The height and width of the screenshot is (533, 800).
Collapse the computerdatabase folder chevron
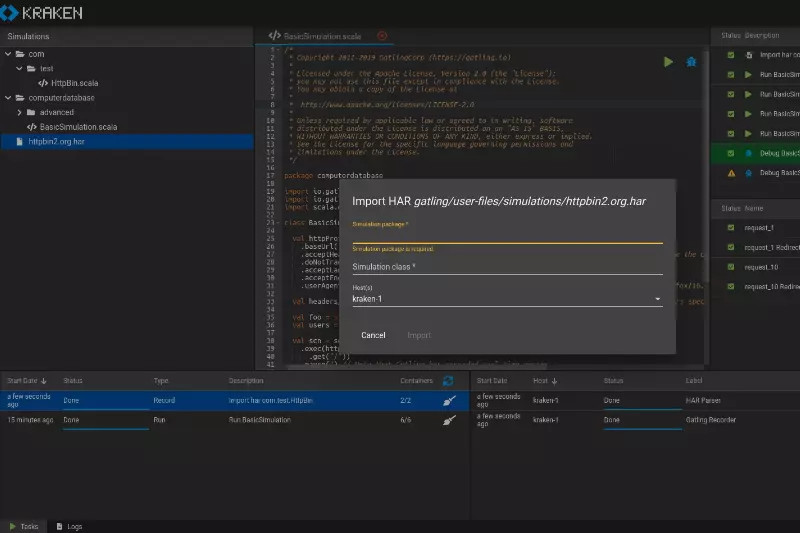8,97
